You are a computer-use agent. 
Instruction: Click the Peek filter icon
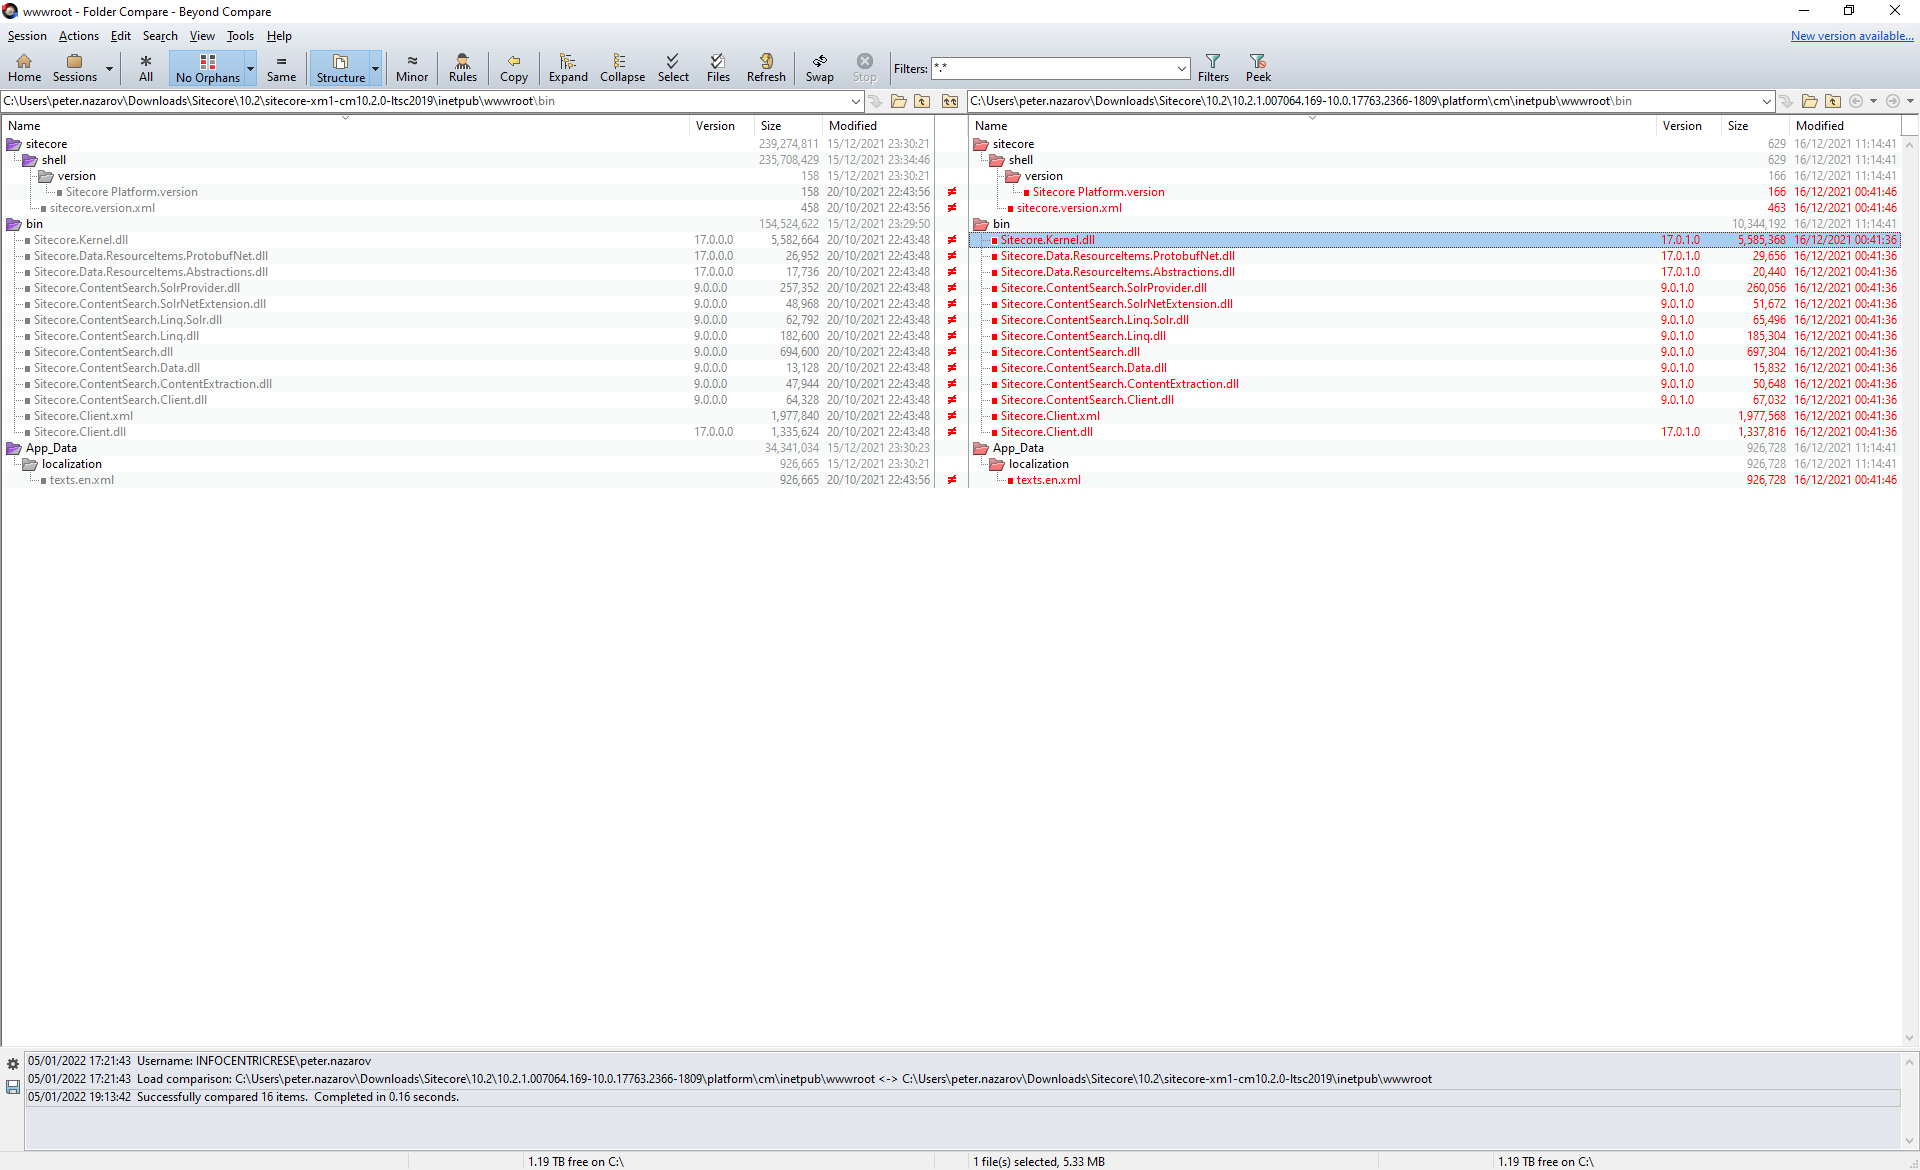1258,67
